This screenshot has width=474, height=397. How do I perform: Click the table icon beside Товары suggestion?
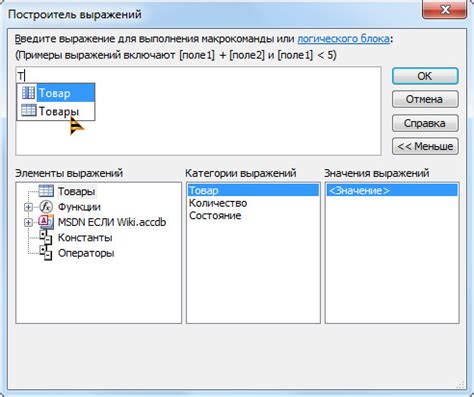29,110
